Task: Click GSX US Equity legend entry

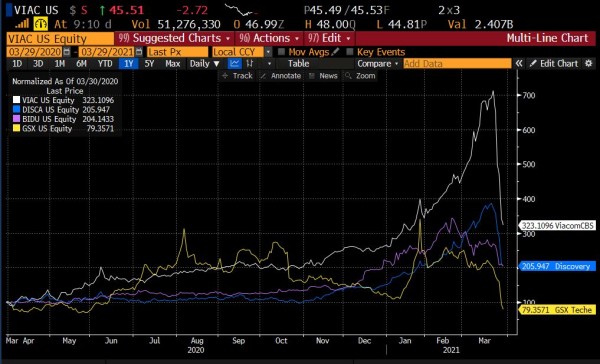Action: click(64, 128)
